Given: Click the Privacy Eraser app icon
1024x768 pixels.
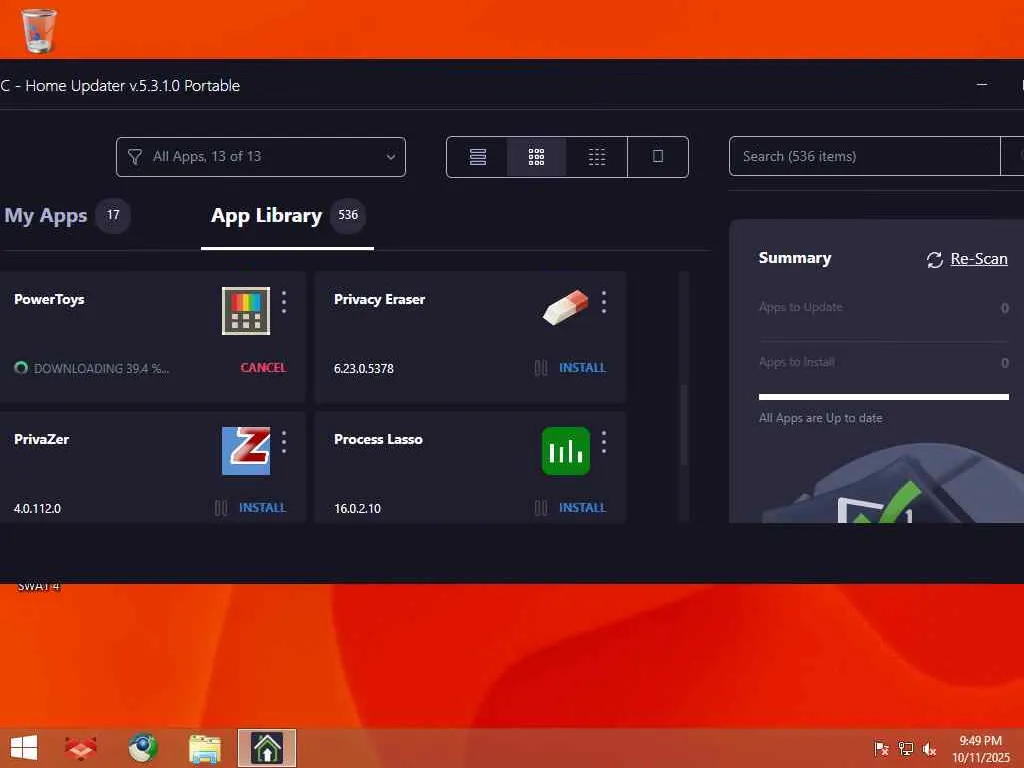Looking at the screenshot, I should [x=566, y=307].
